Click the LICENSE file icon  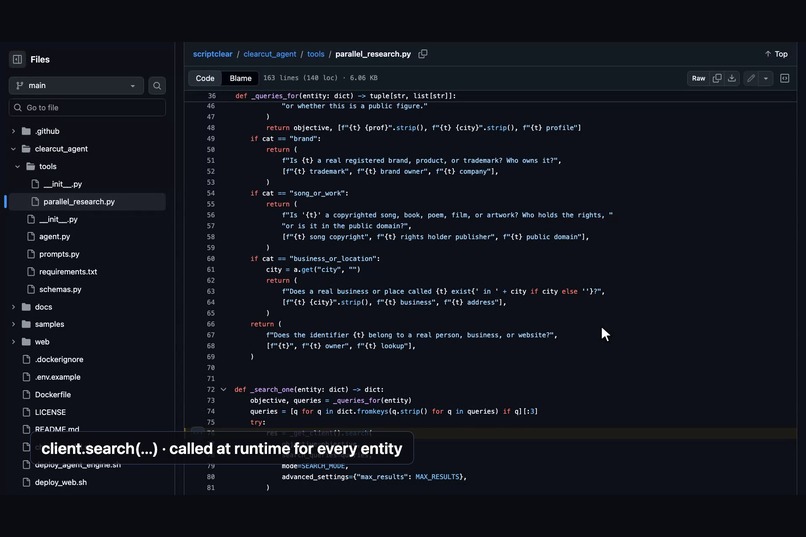tap(26, 412)
